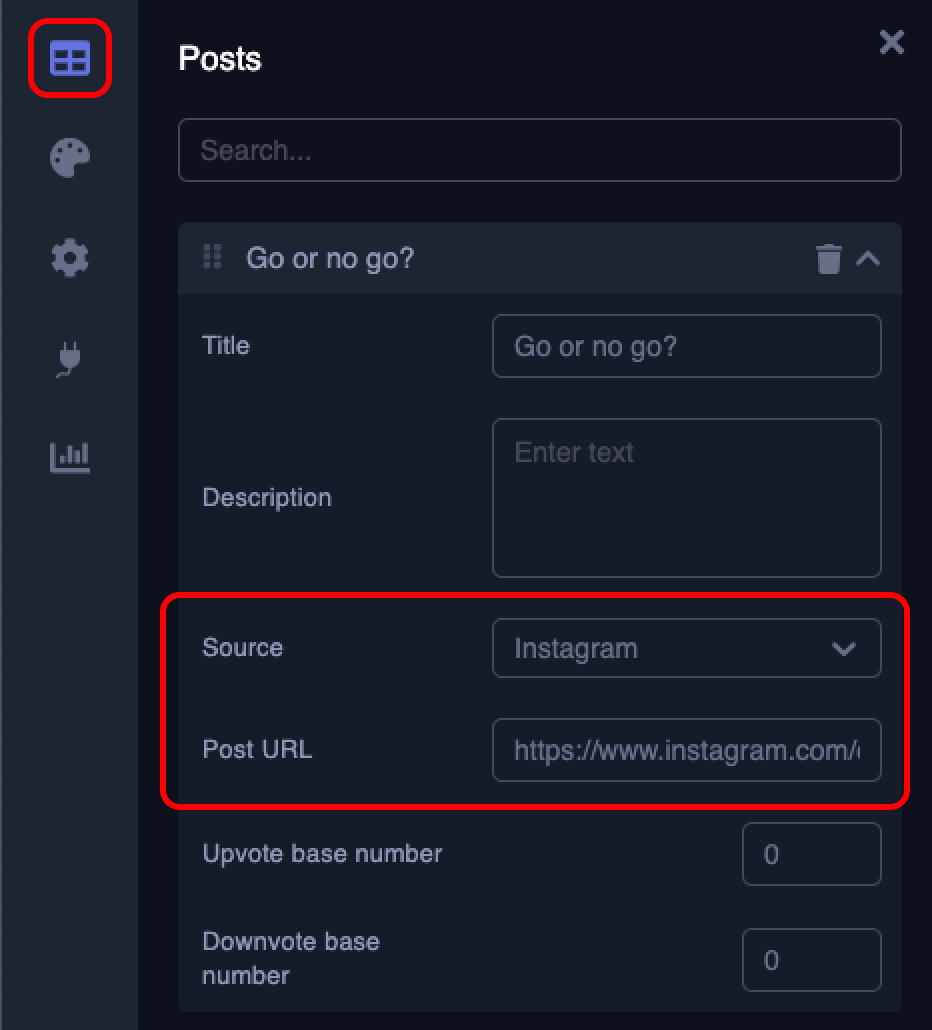Open the gear settings sidebar icon

[x=70, y=258]
